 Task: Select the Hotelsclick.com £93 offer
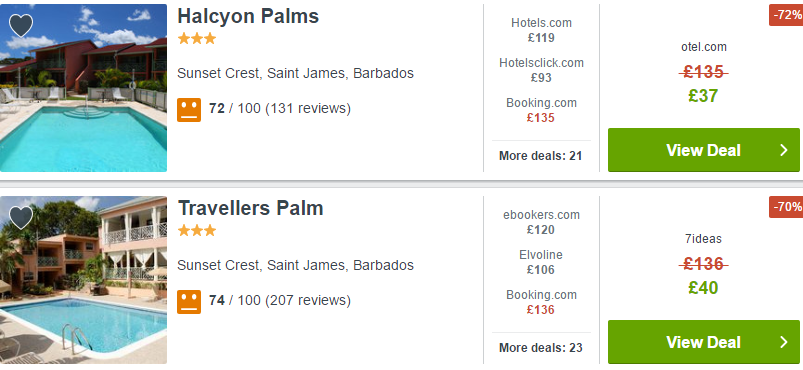click(x=541, y=70)
